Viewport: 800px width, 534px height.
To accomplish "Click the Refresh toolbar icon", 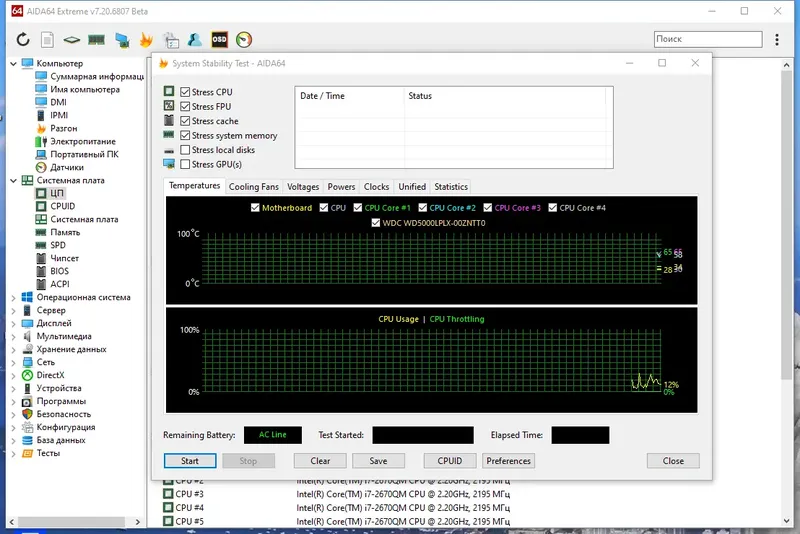I will (23, 39).
